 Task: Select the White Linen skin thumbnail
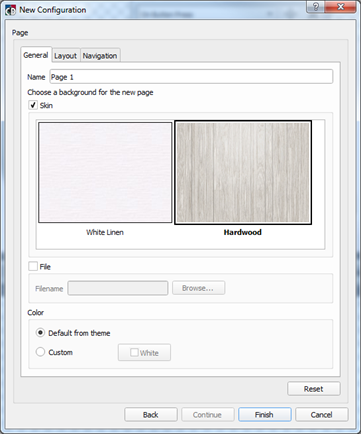tap(105, 172)
